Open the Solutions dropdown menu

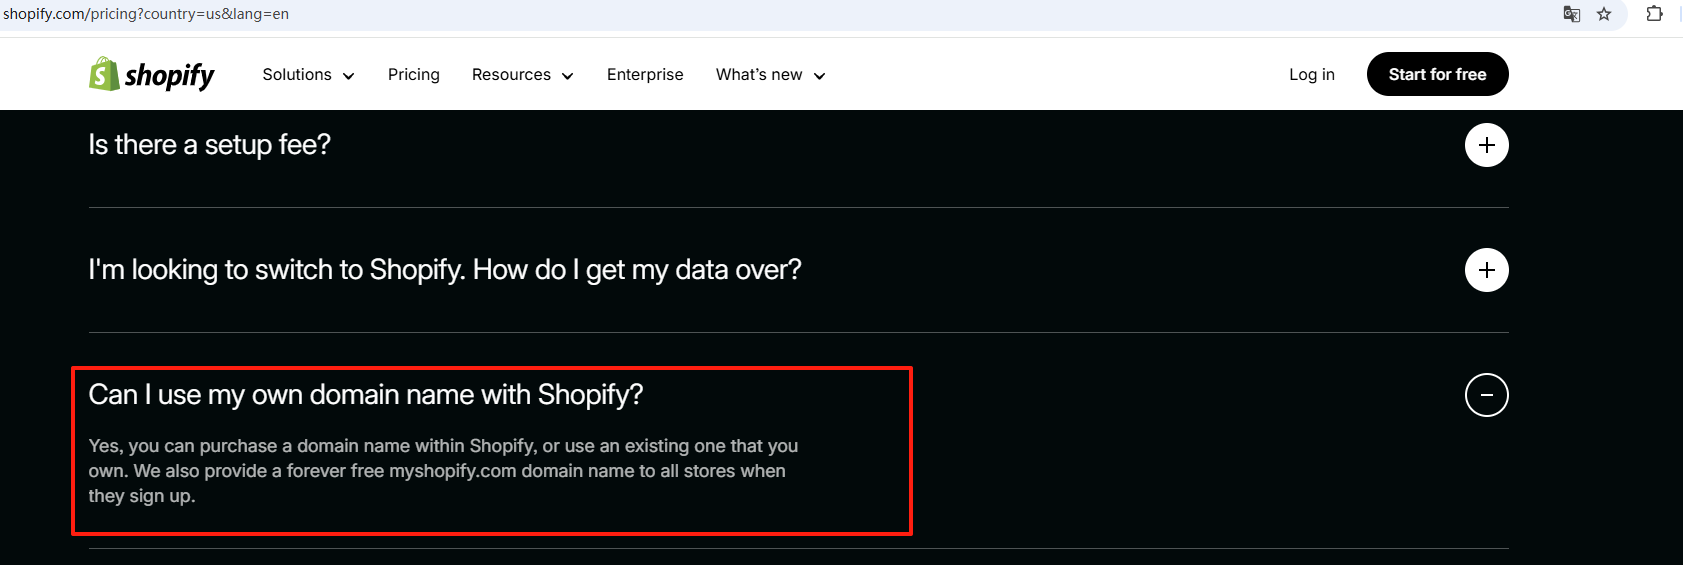click(x=308, y=75)
